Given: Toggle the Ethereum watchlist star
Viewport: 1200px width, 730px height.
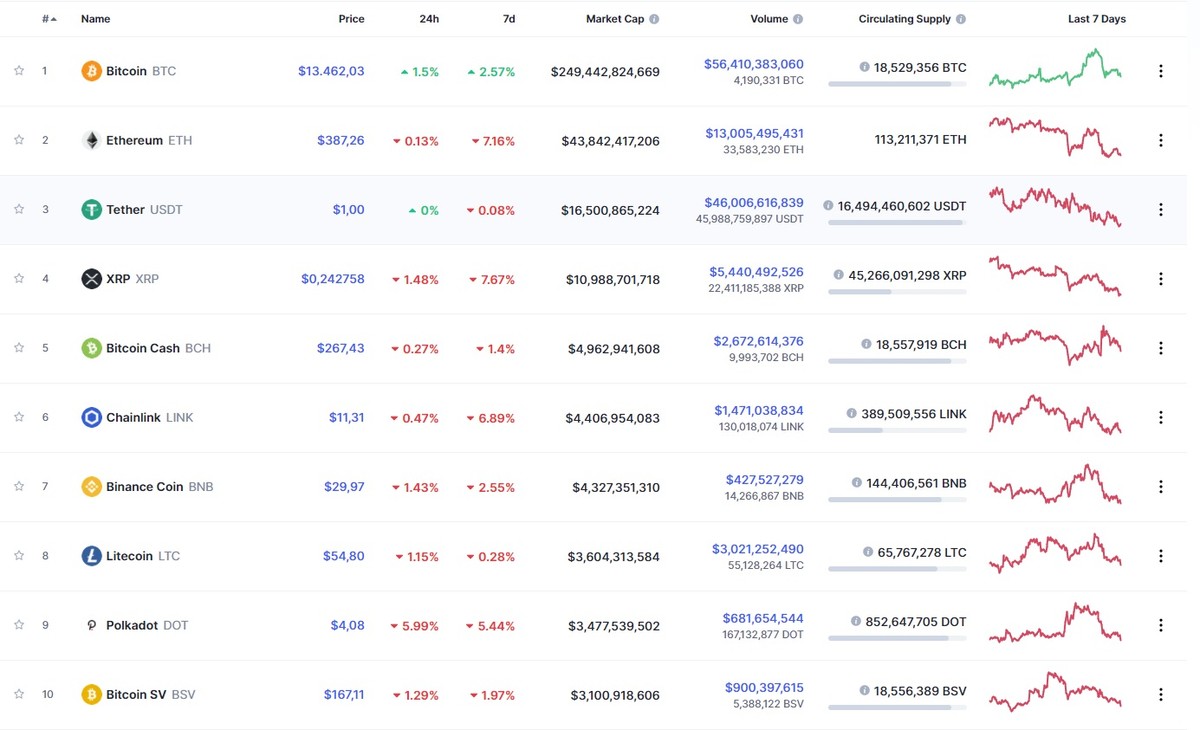Looking at the screenshot, I should coord(18,140).
